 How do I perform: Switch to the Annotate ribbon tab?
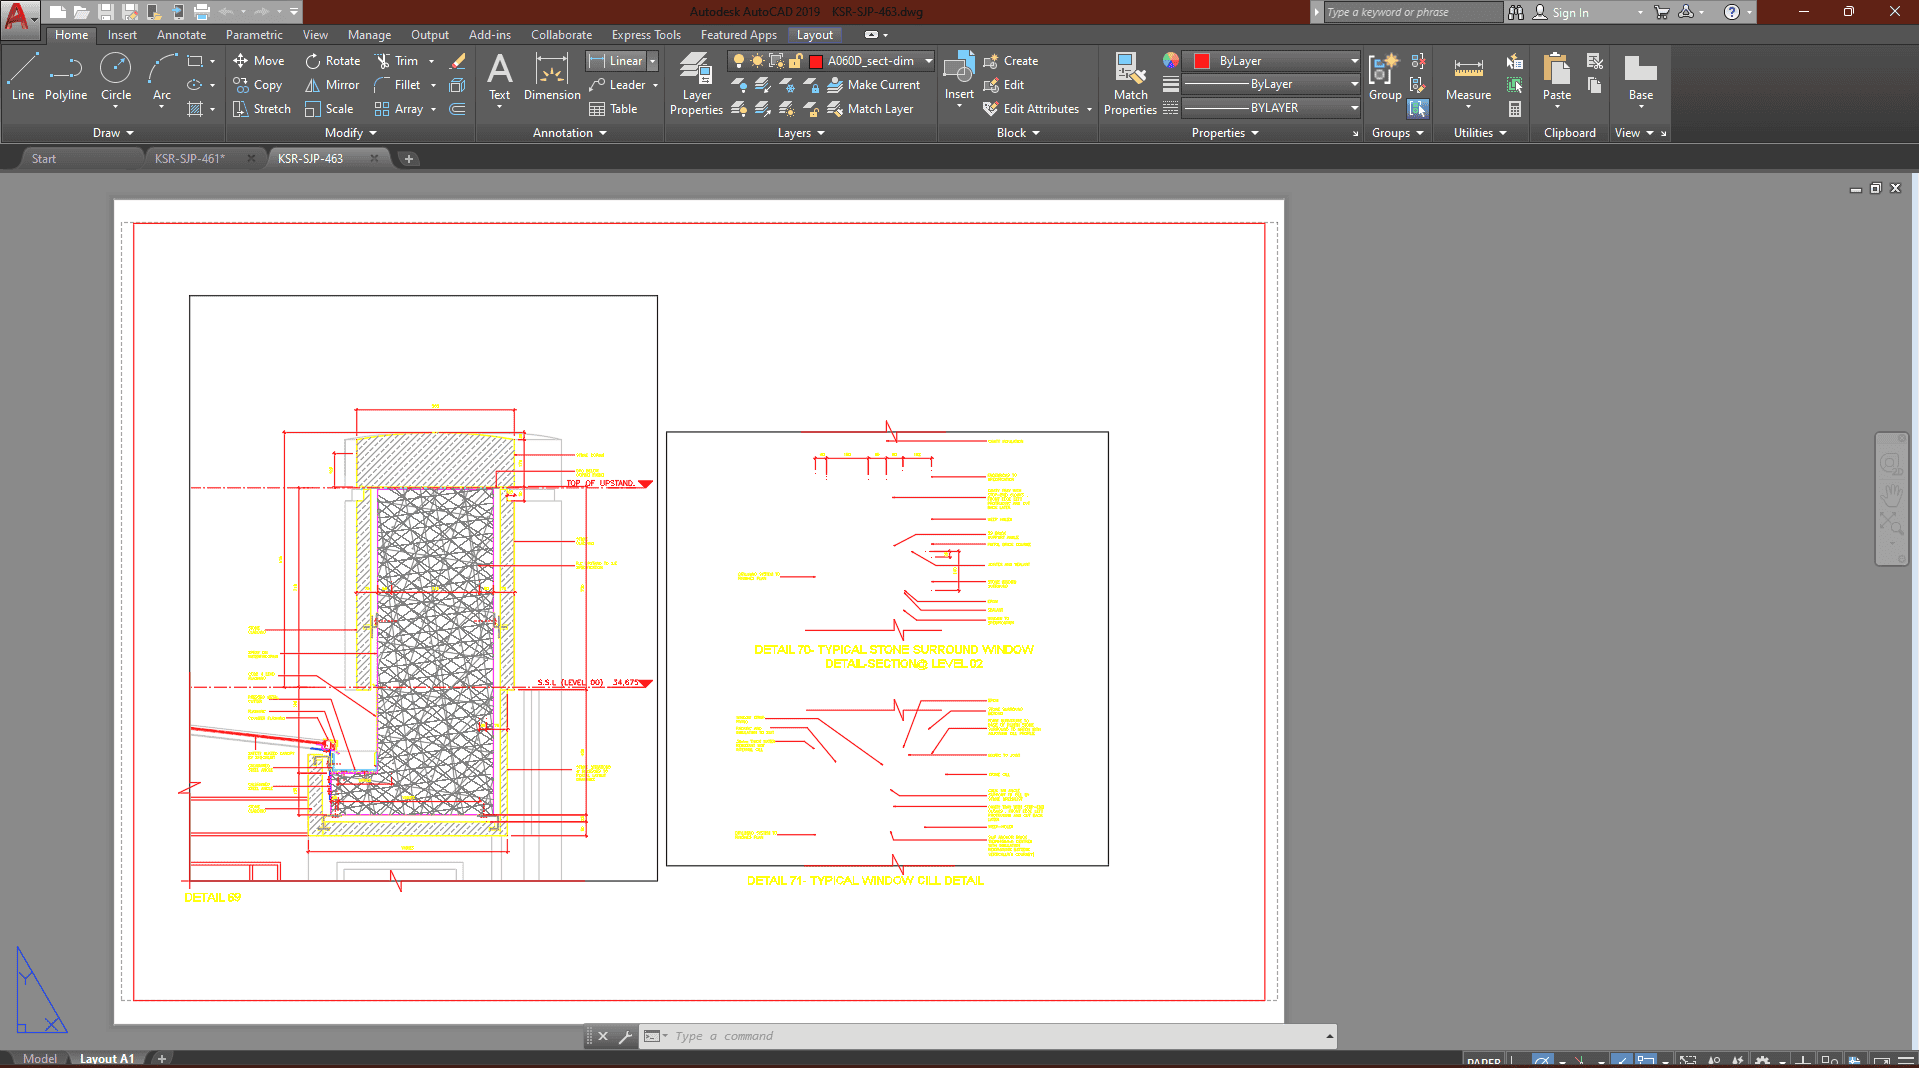click(x=181, y=35)
